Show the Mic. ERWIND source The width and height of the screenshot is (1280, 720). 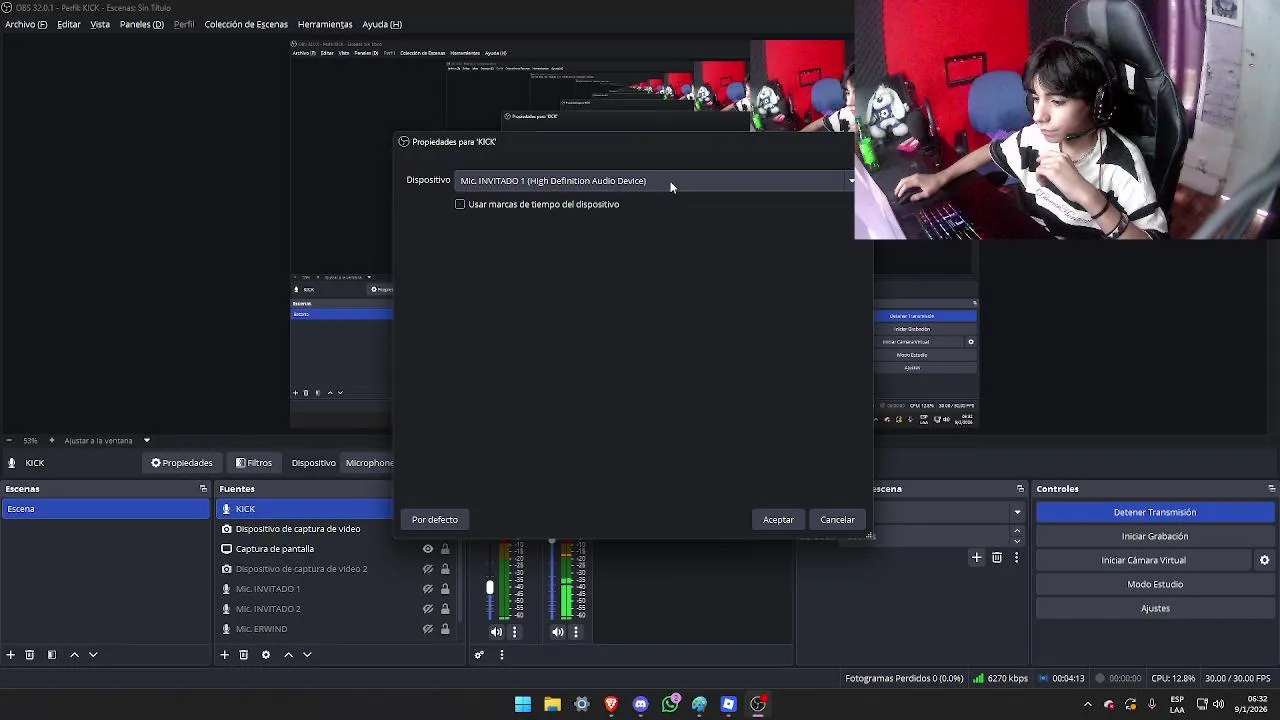[428, 628]
